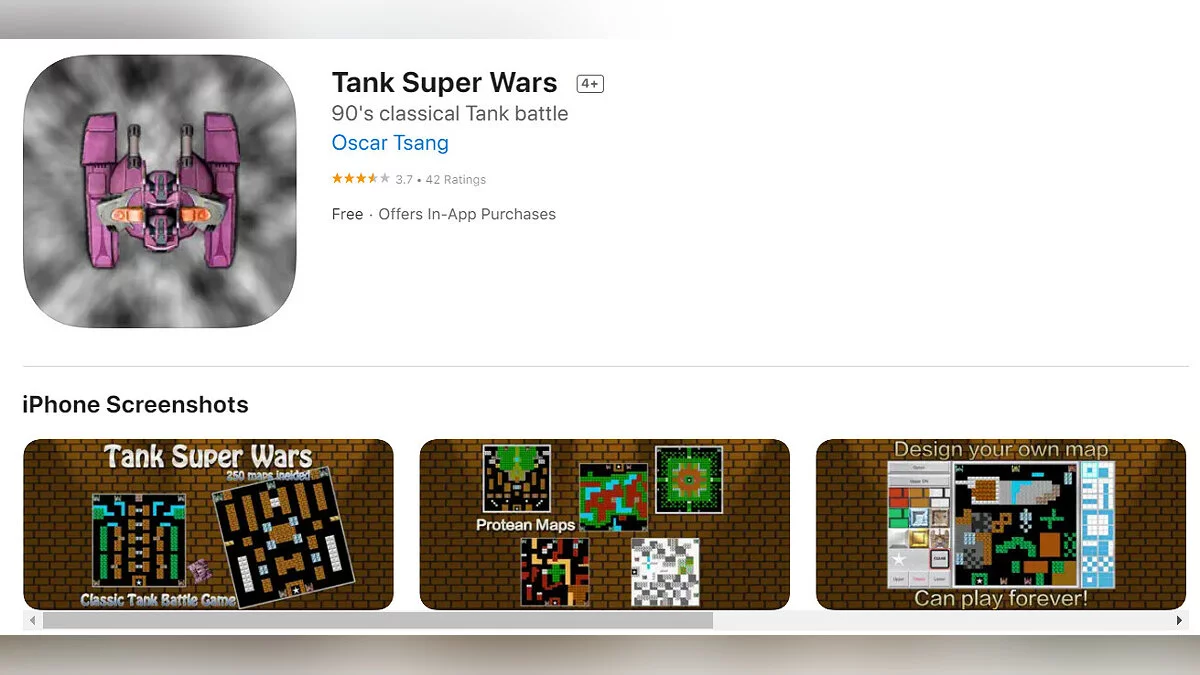Open the Design your own map screenshot
The height and width of the screenshot is (675, 1200).
[1001, 524]
